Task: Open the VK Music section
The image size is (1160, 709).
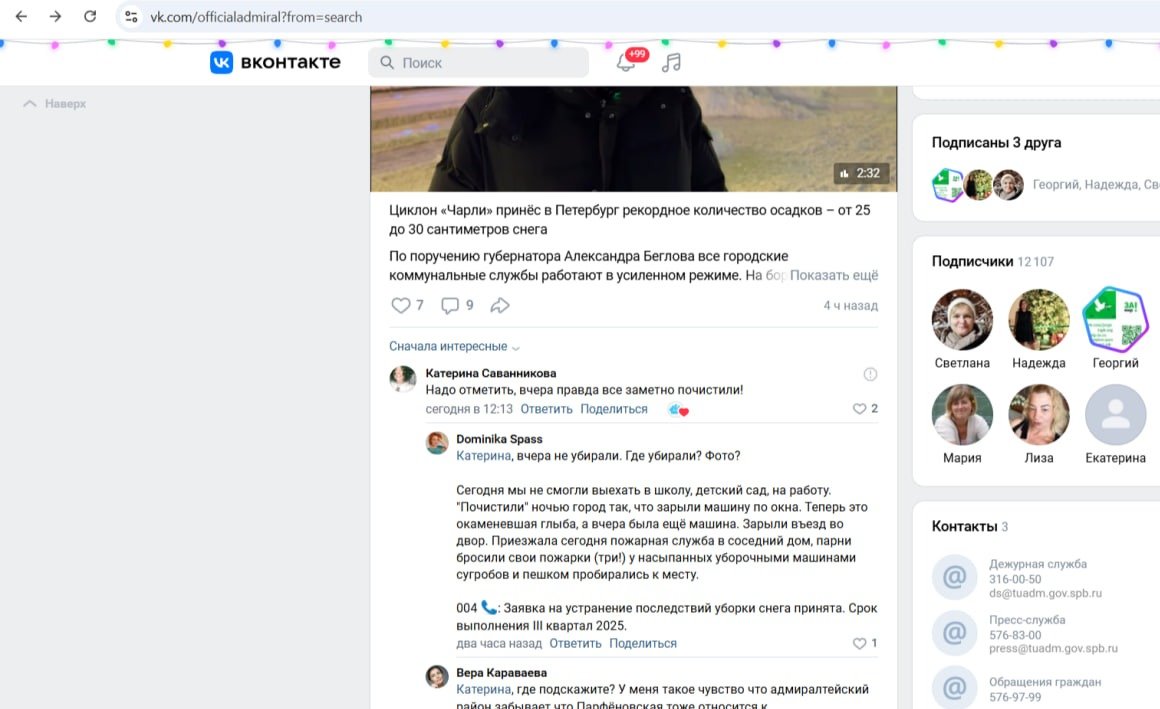Action: 670,61
